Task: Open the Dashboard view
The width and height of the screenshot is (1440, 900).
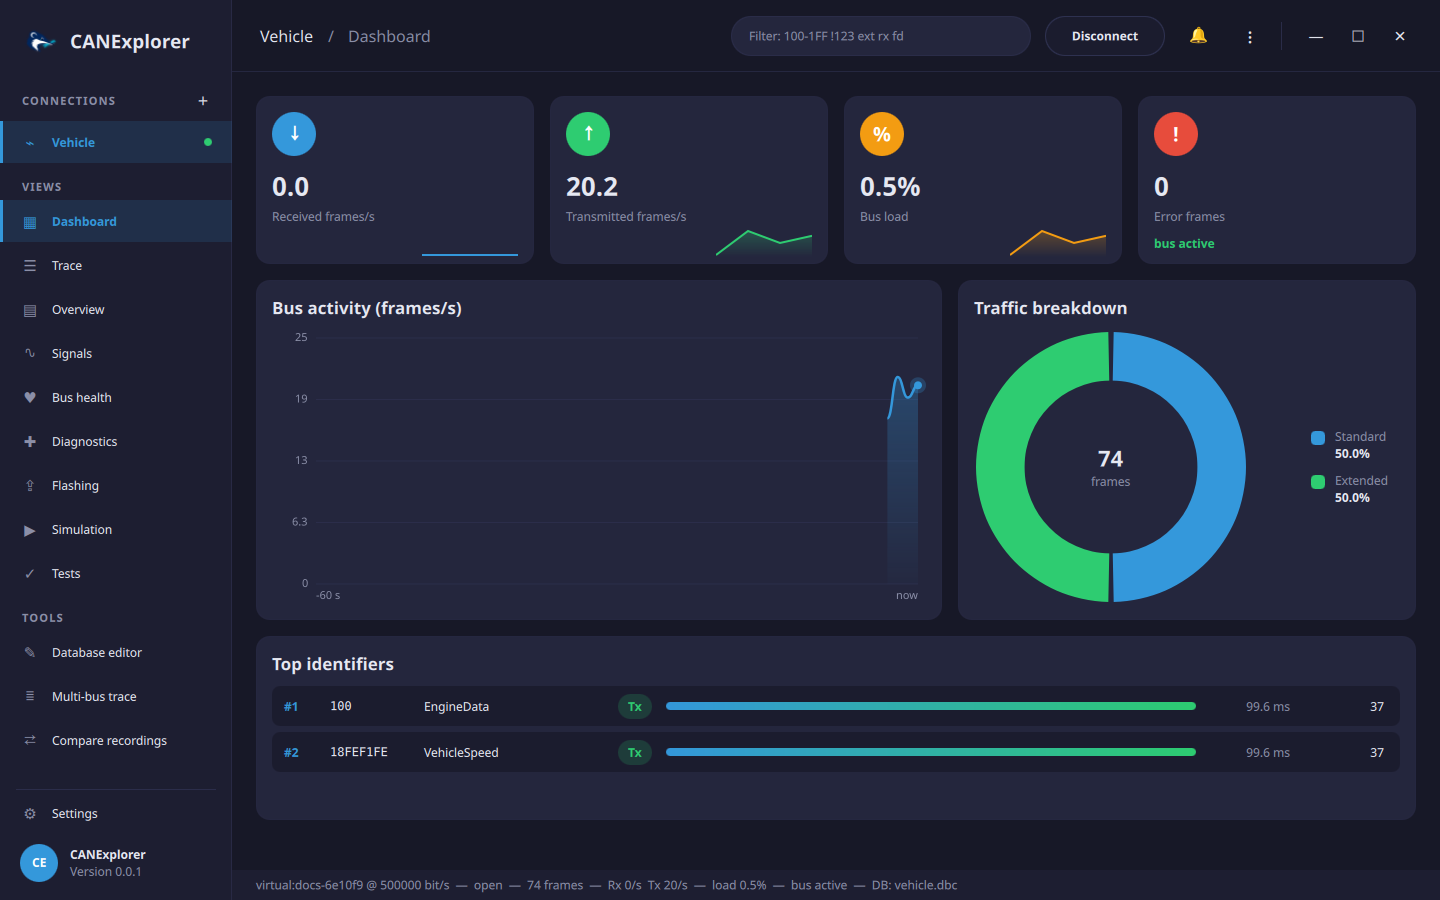Action: (x=116, y=222)
